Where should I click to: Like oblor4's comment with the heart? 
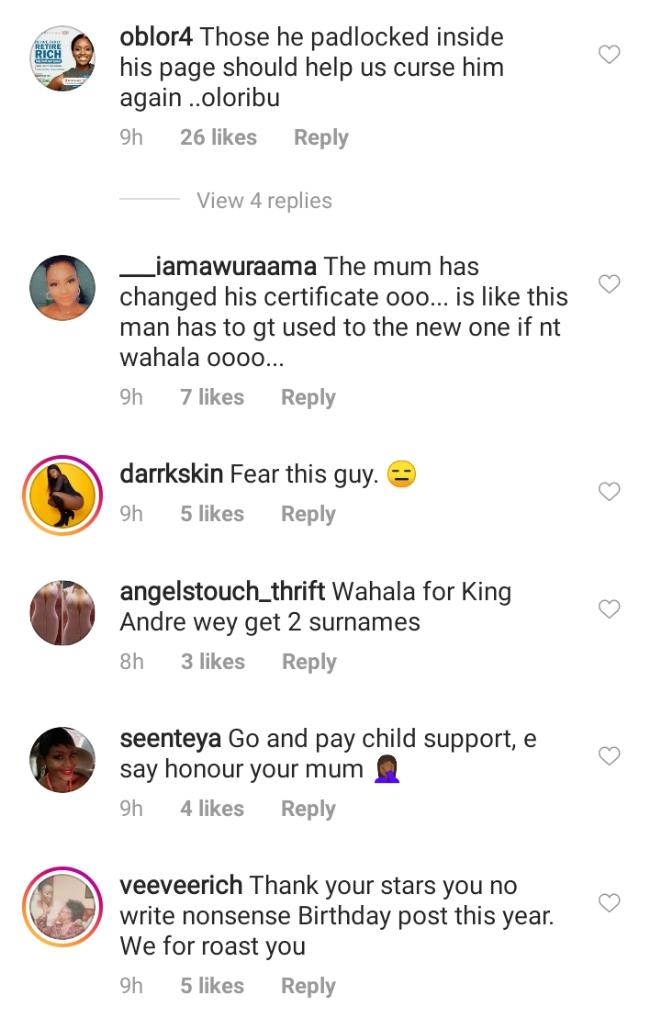pyautogui.click(x=609, y=54)
